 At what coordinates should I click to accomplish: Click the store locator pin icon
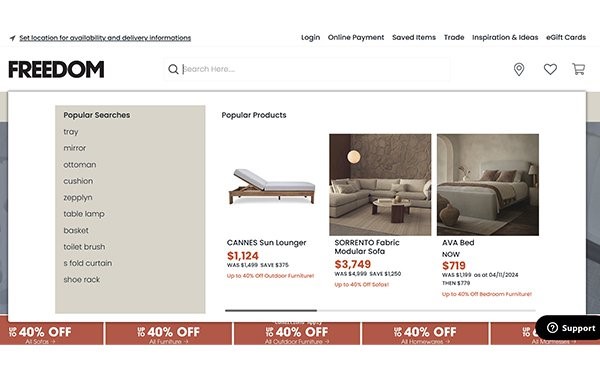tap(518, 69)
